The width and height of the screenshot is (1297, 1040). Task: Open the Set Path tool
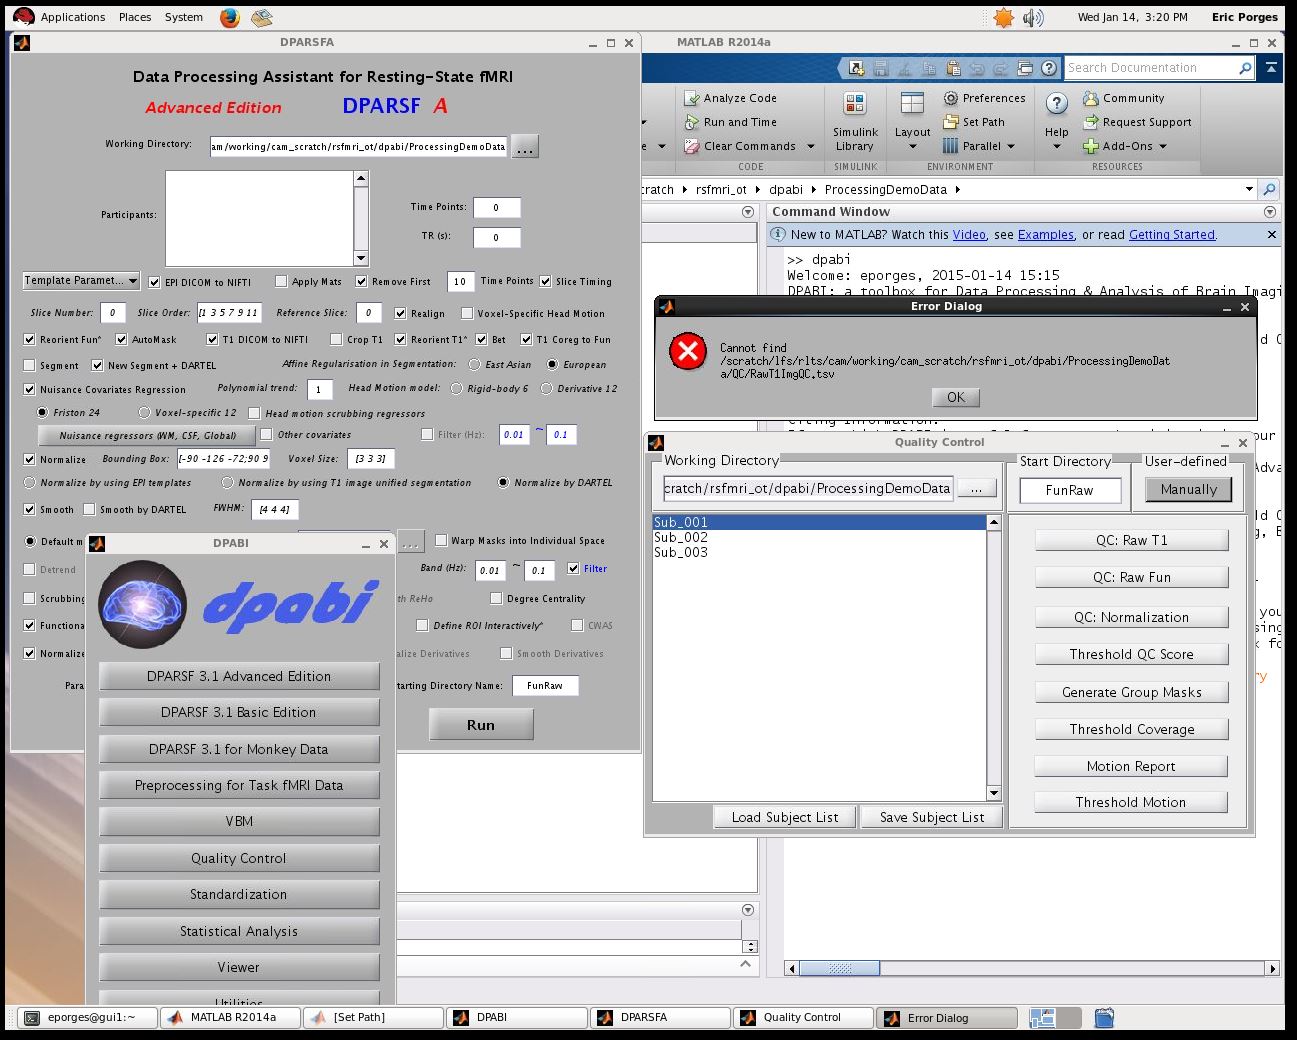pos(973,122)
